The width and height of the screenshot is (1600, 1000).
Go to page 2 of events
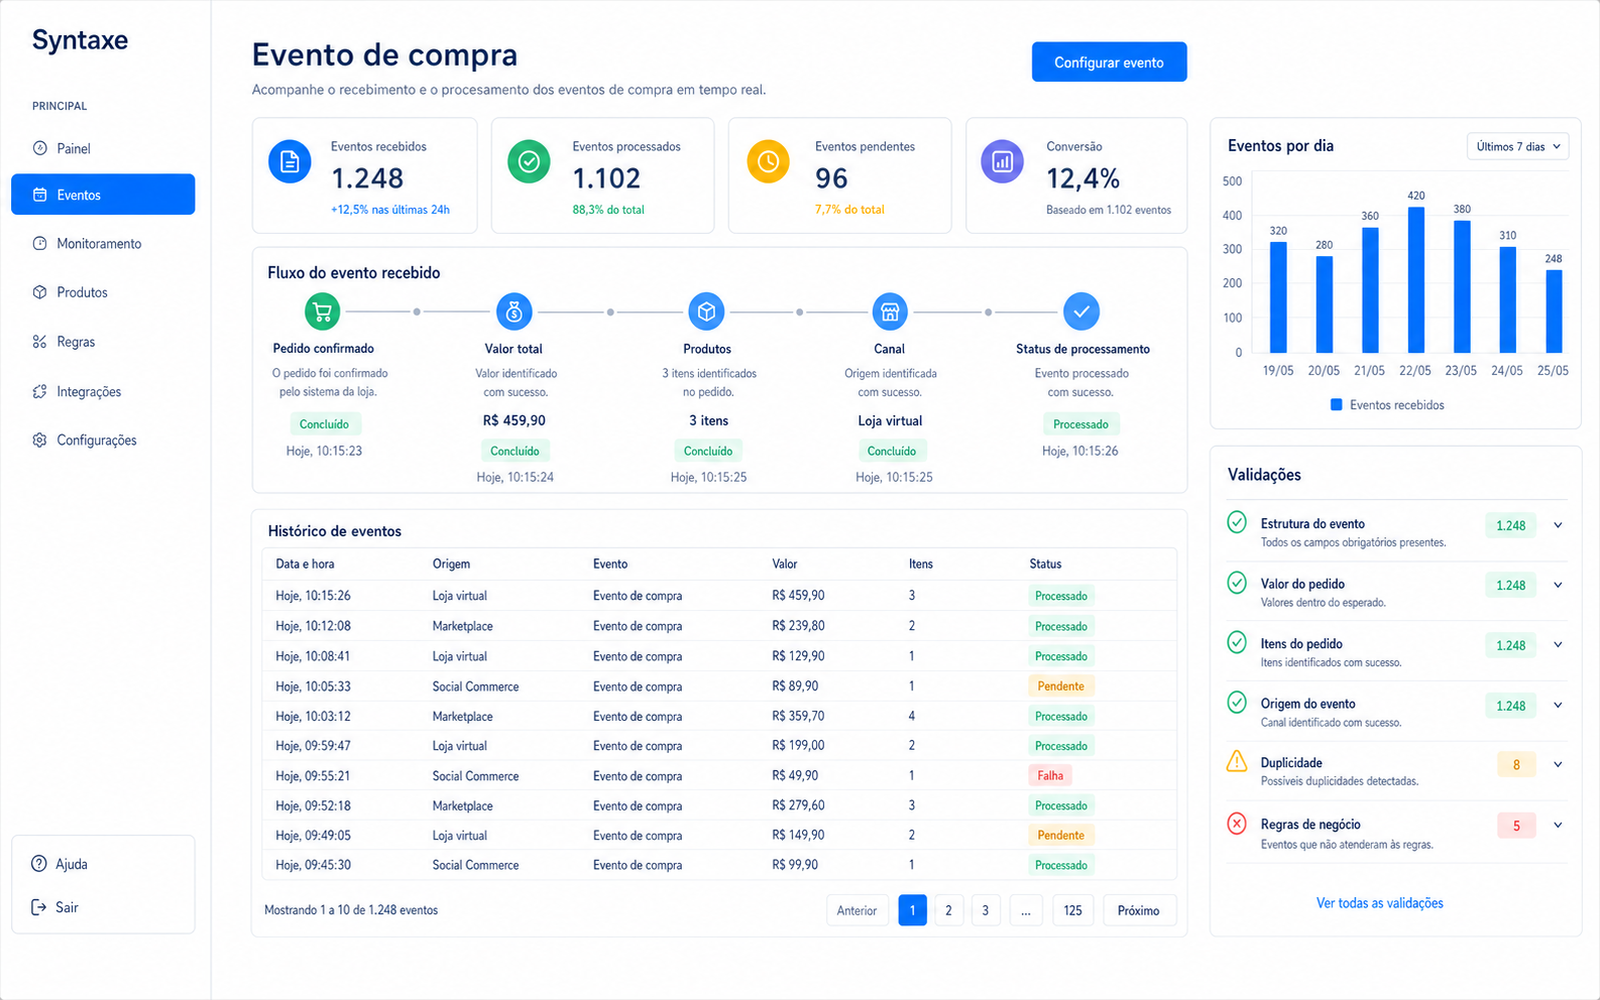pos(948,910)
